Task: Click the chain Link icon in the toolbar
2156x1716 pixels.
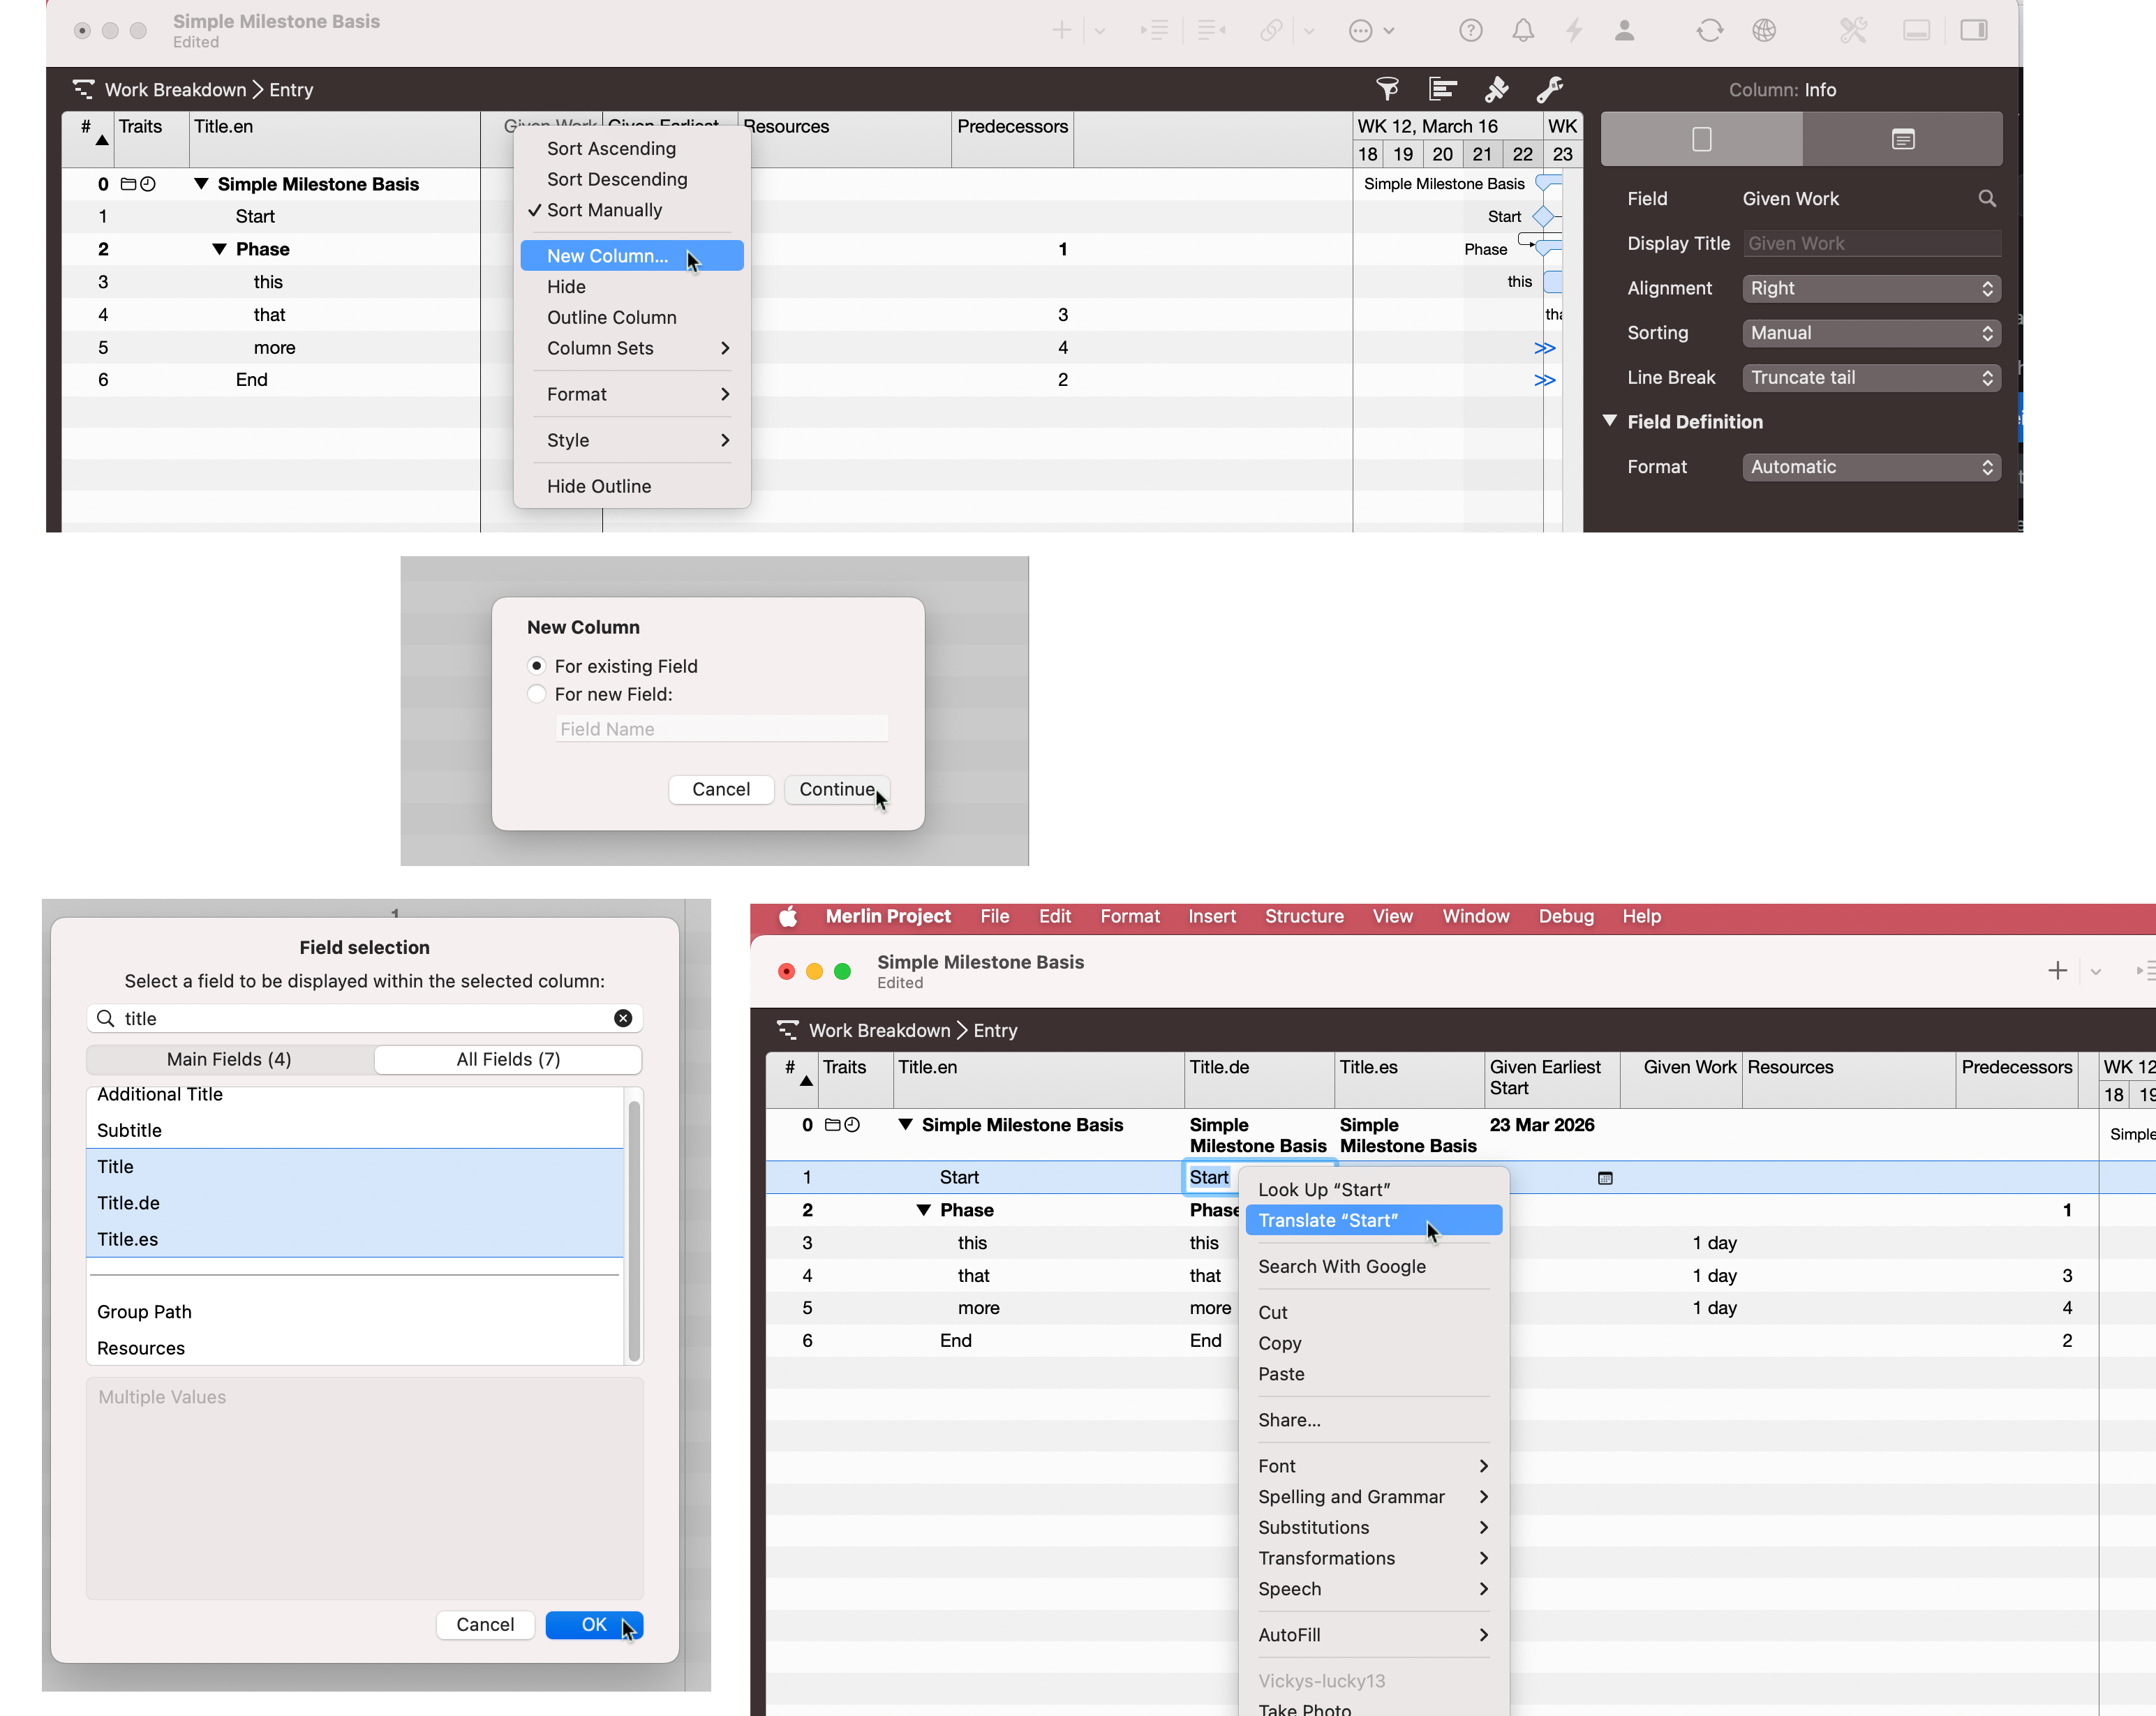Action: 1271,30
